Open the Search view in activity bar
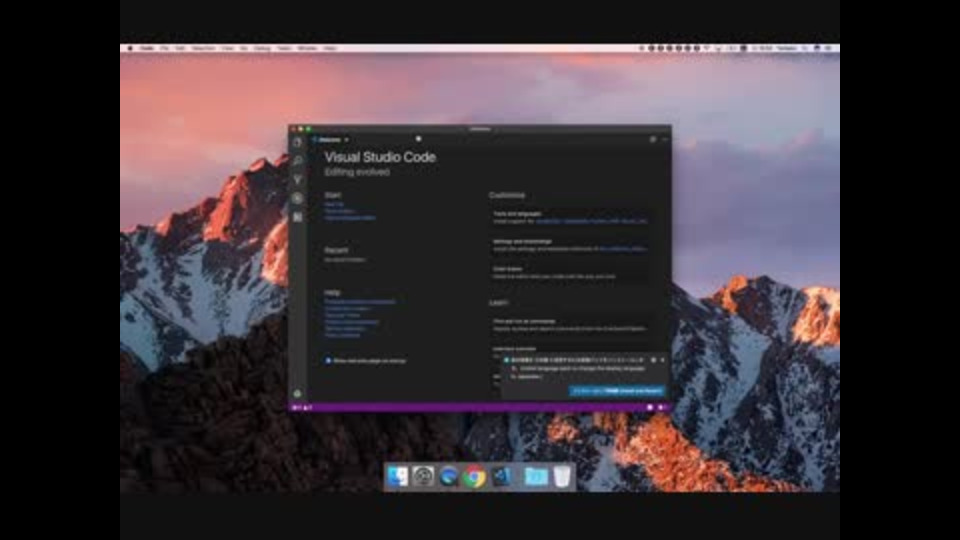The width and height of the screenshot is (960, 540). tap(298, 161)
